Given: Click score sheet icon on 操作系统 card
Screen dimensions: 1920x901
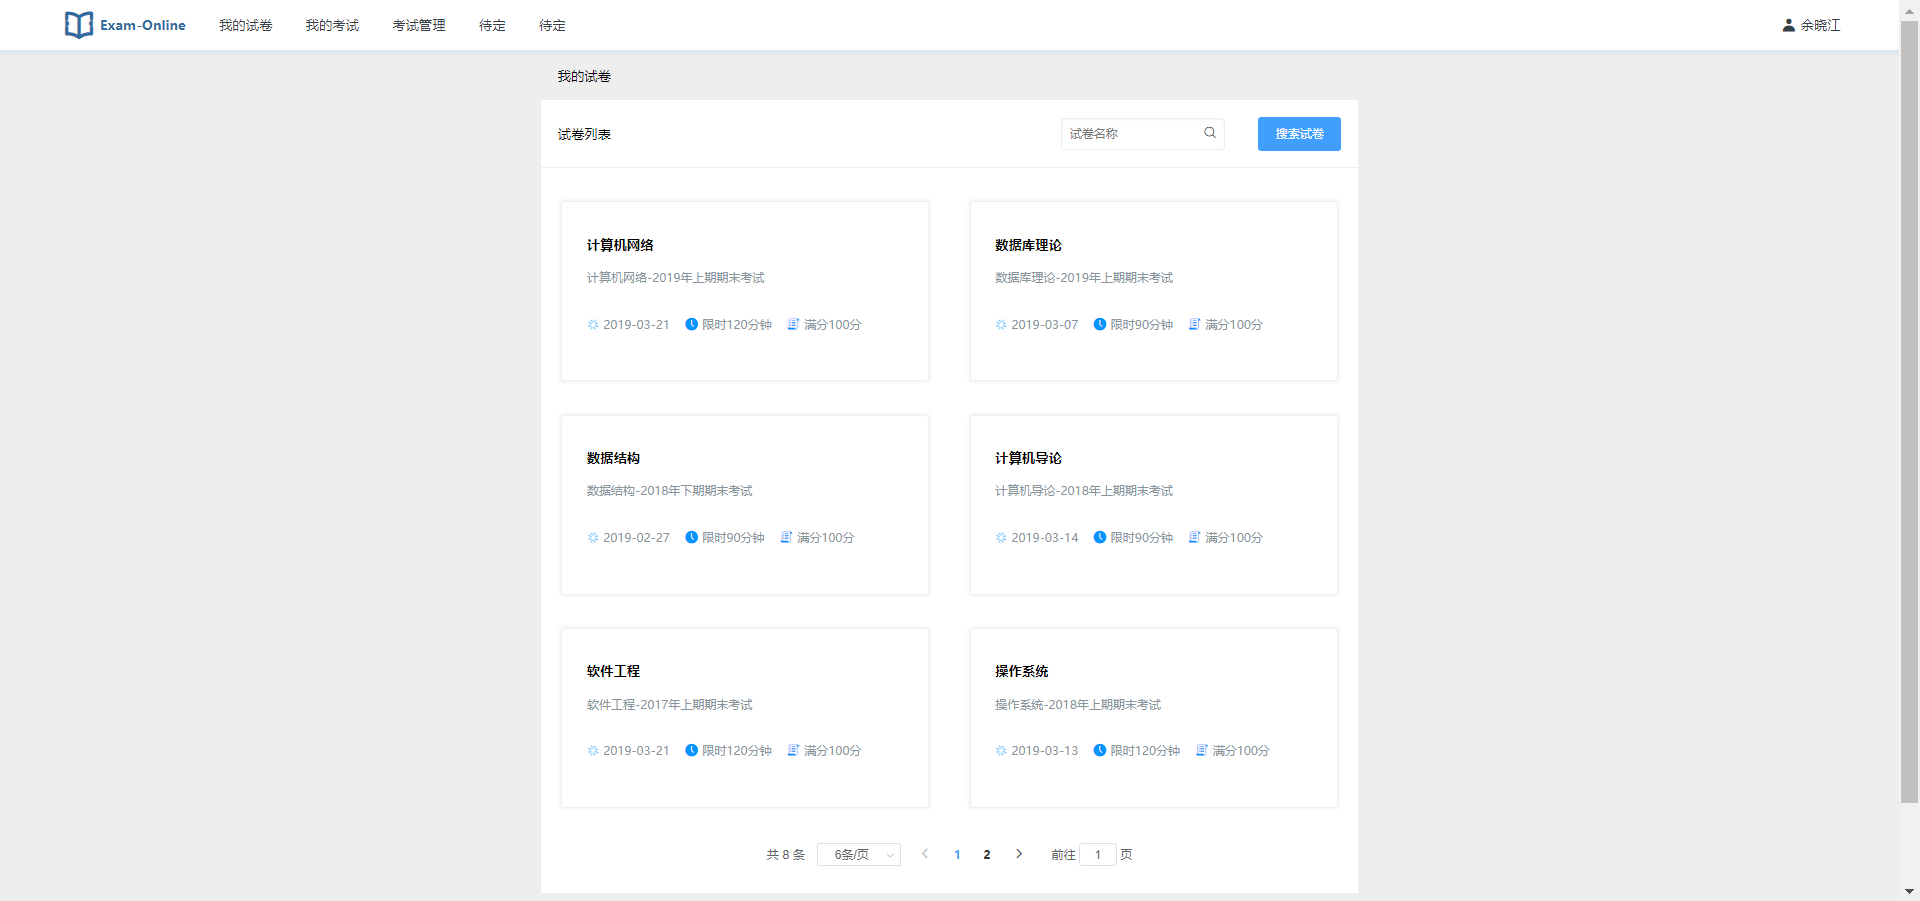Looking at the screenshot, I should [1201, 751].
